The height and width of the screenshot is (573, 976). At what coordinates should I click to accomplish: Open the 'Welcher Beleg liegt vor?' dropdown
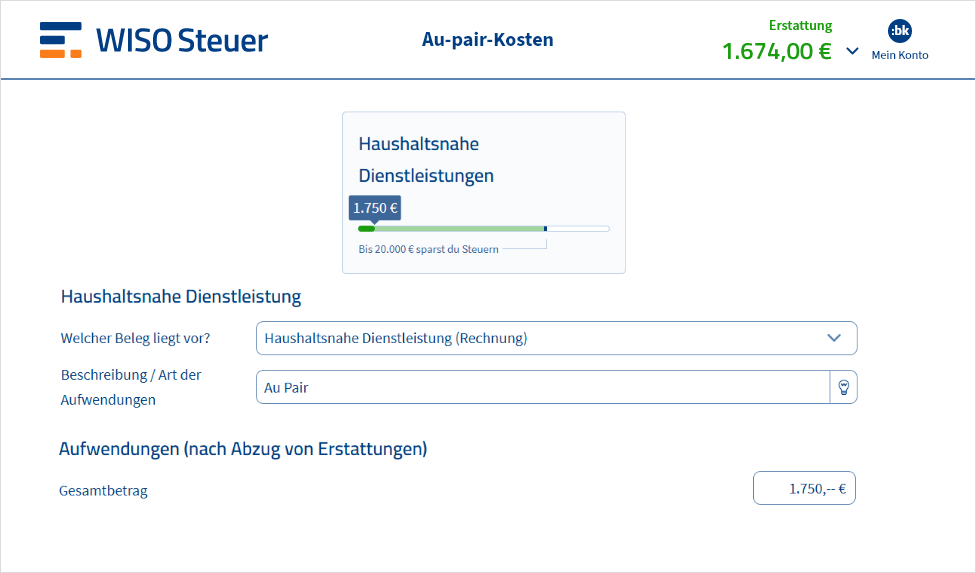click(x=556, y=338)
